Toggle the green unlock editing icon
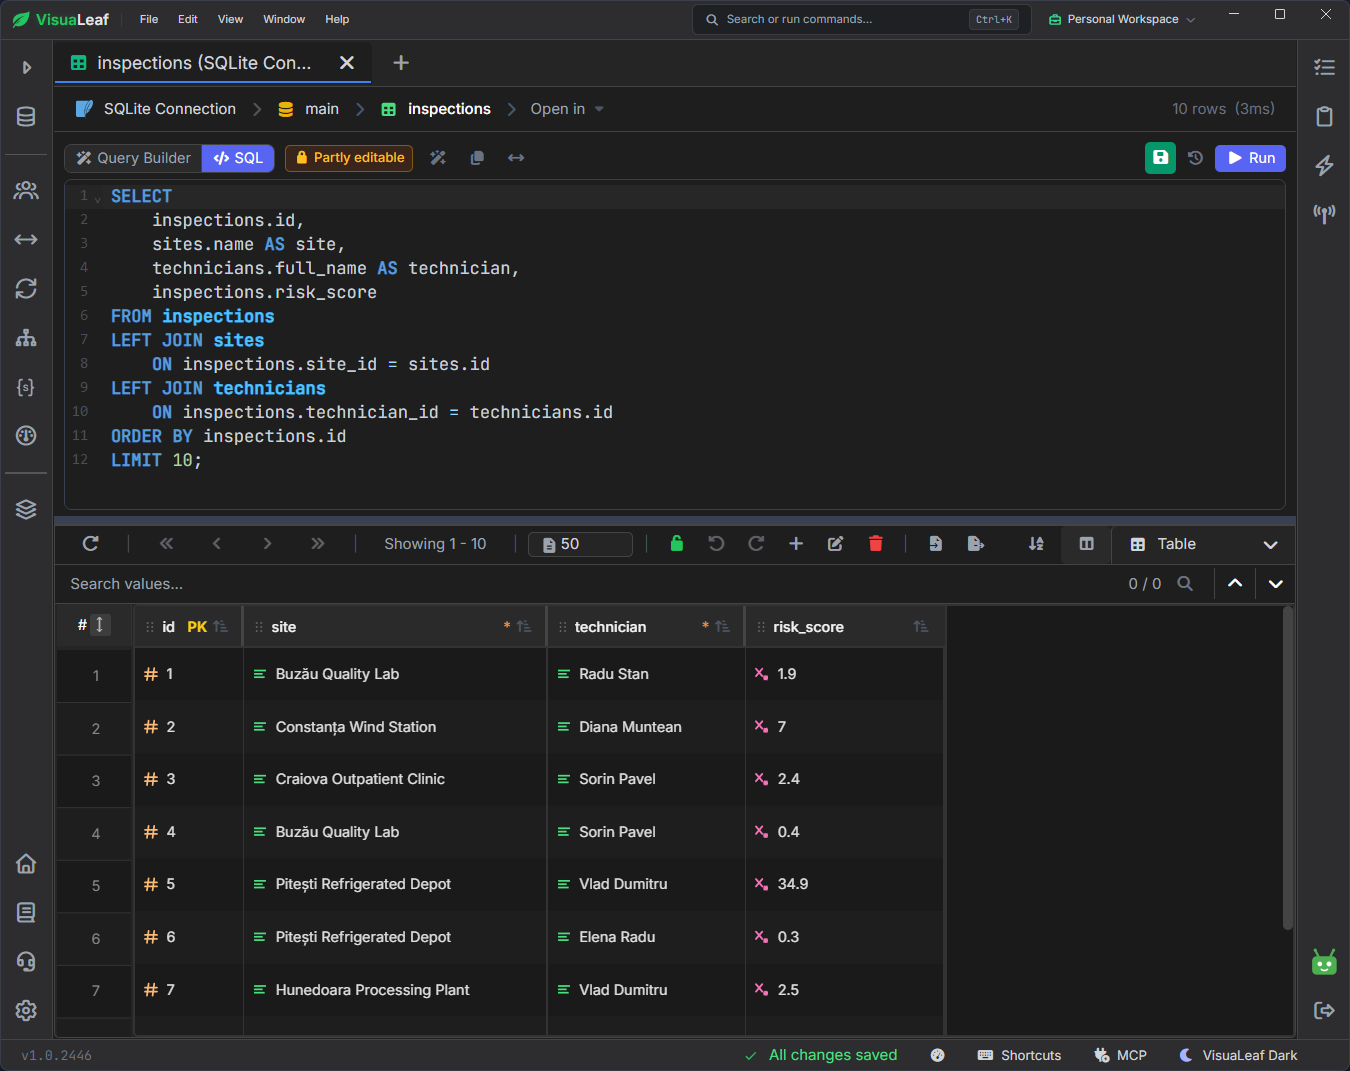The width and height of the screenshot is (1350, 1071). coord(677,544)
